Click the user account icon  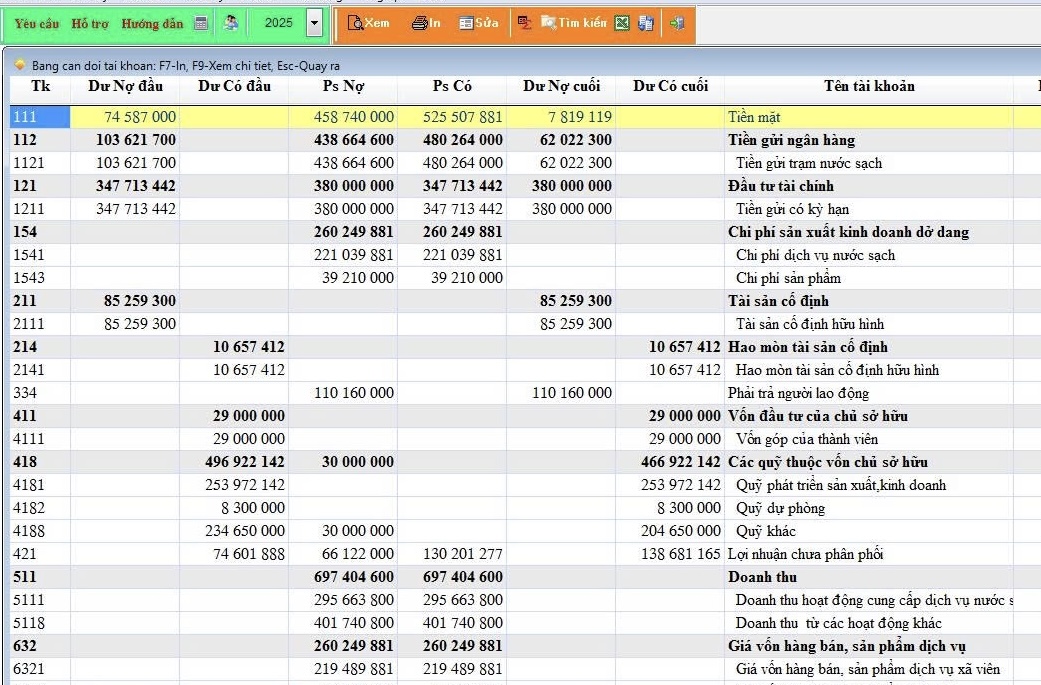pos(231,23)
